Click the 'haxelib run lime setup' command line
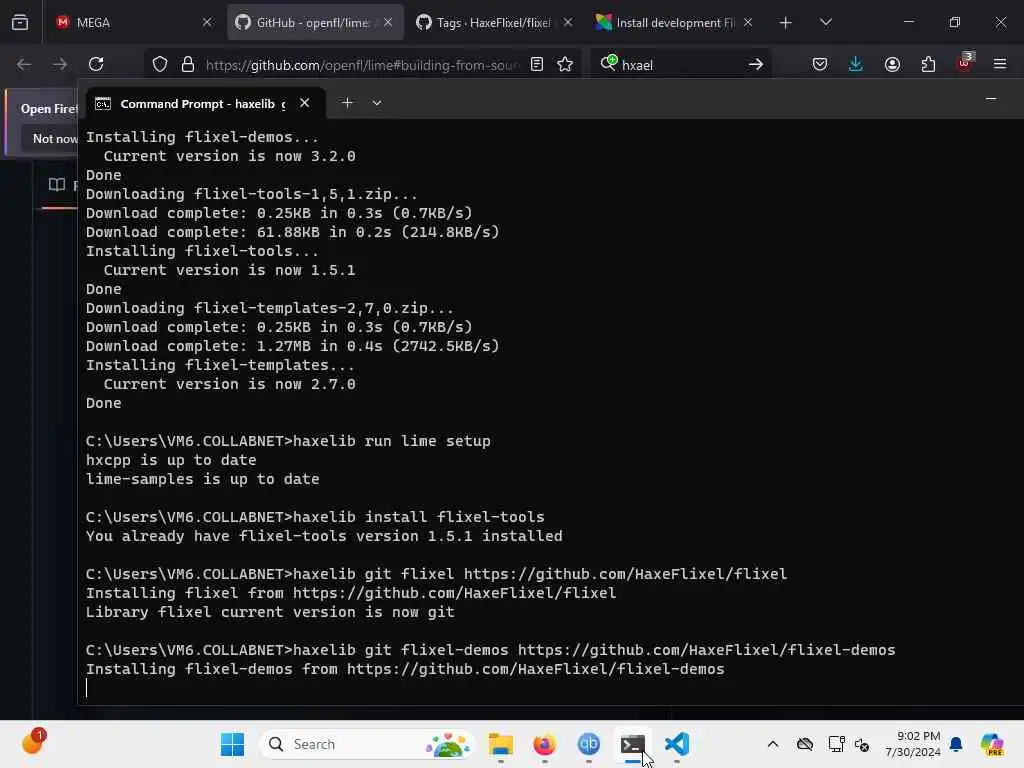 tap(288, 441)
